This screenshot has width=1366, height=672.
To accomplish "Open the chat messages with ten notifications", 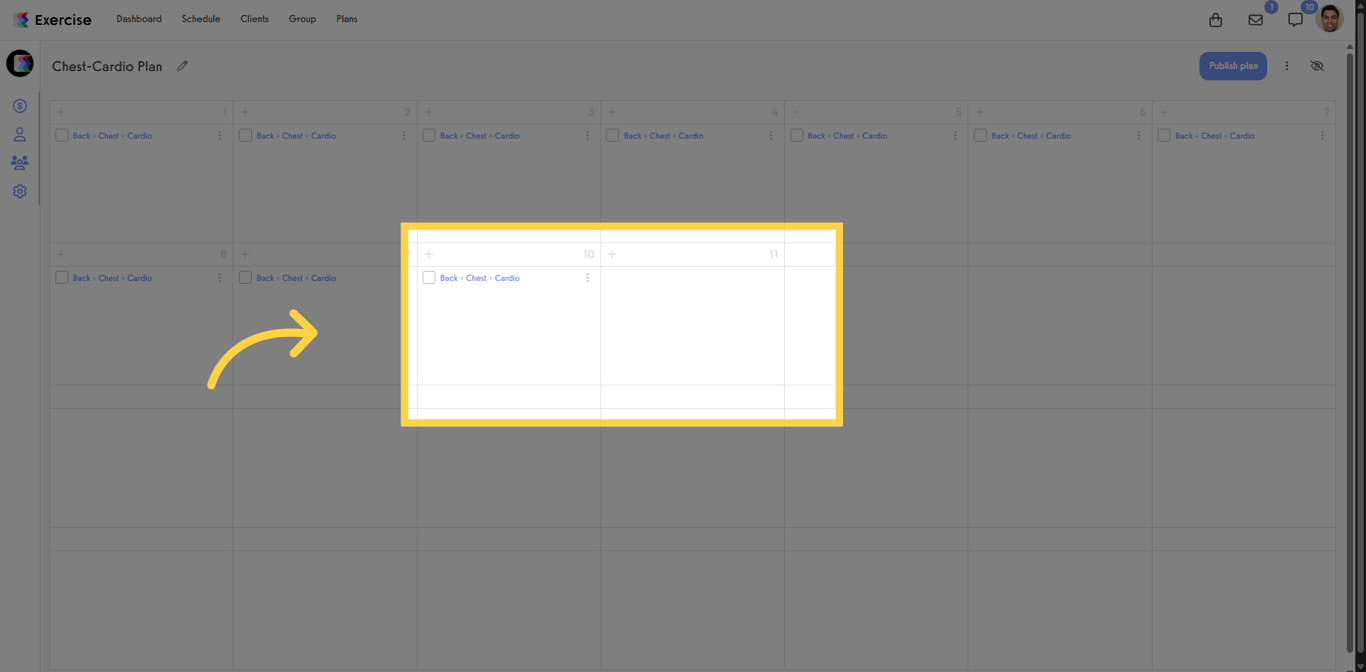I will tap(1295, 19).
